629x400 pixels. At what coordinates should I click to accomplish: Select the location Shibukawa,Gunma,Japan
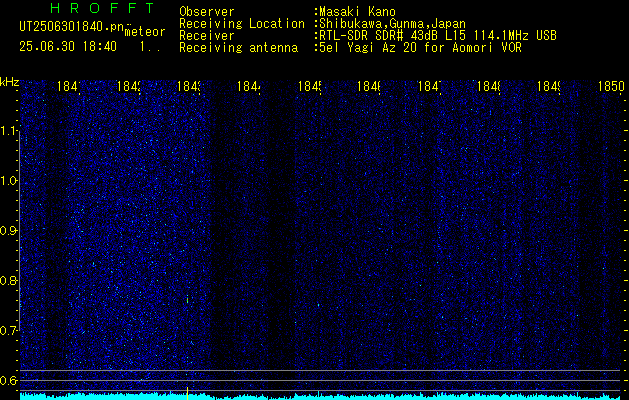coord(390,24)
